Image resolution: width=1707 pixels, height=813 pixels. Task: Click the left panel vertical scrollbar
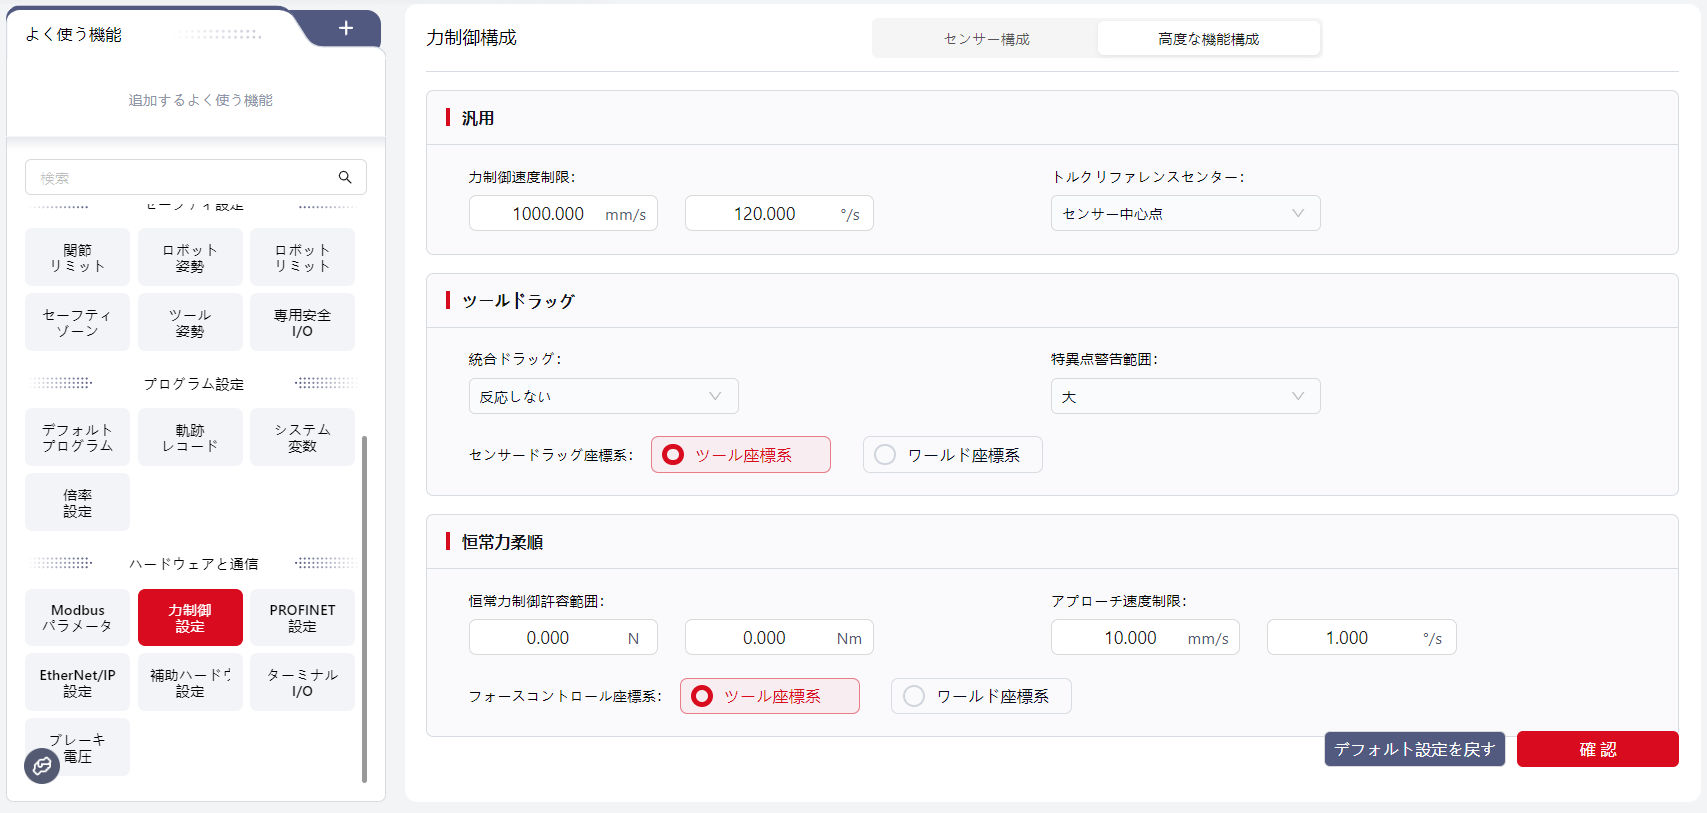(364, 608)
